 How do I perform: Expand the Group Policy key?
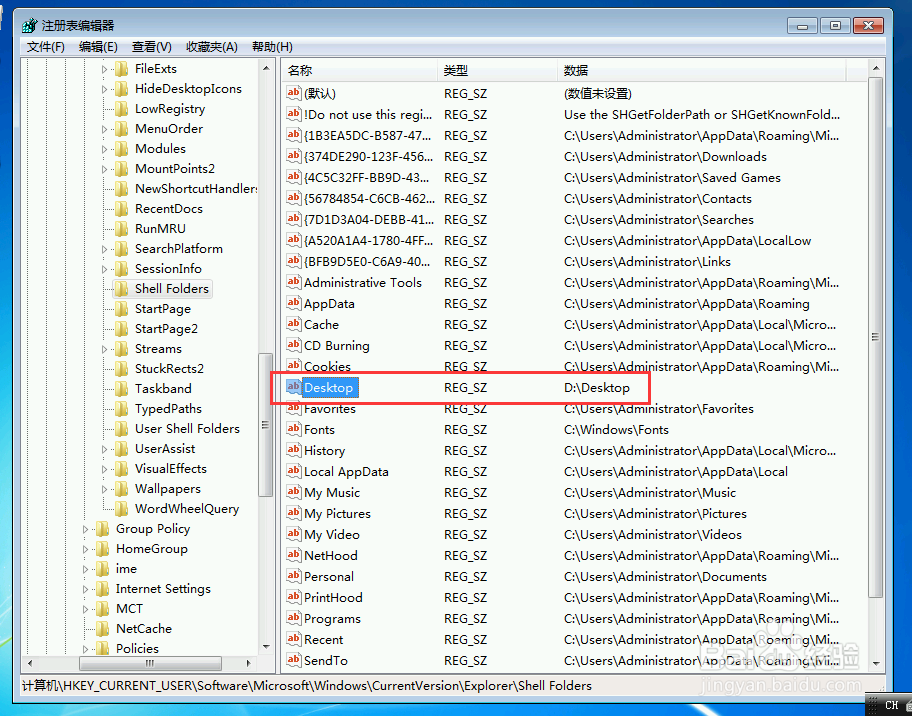[x=86, y=528]
